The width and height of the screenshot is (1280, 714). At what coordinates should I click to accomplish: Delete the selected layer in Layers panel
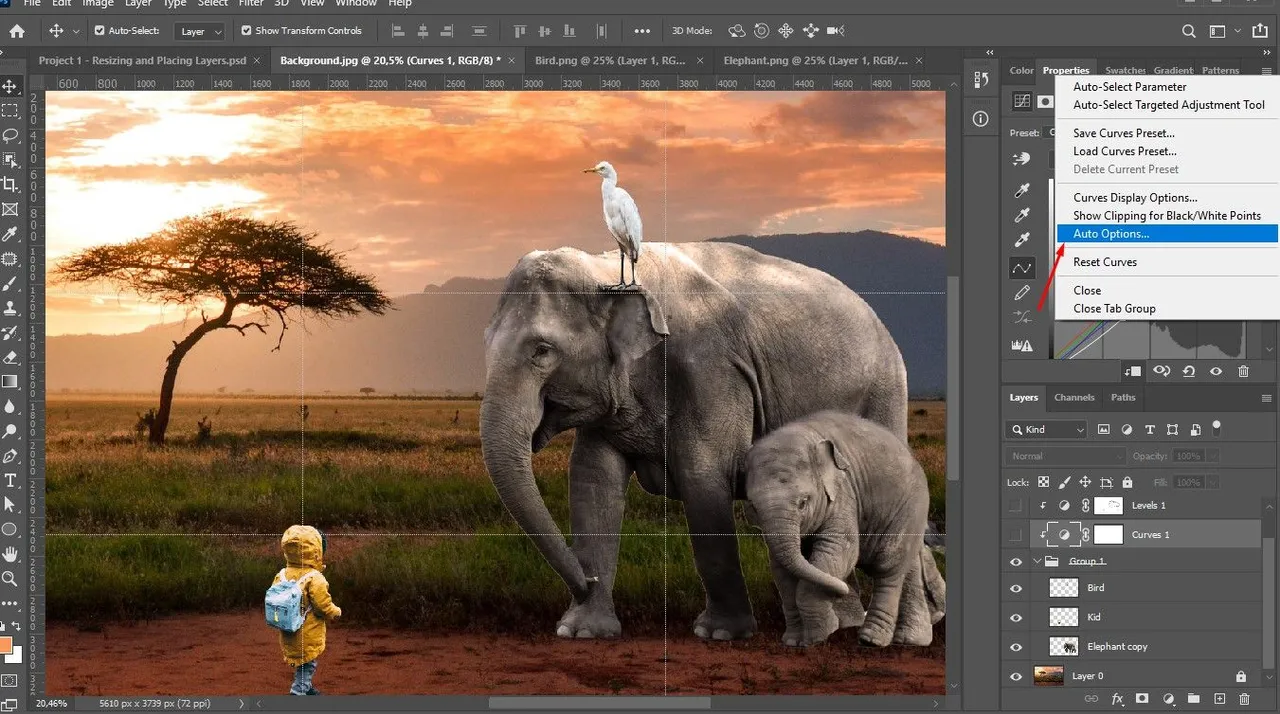(x=1244, y=699)
